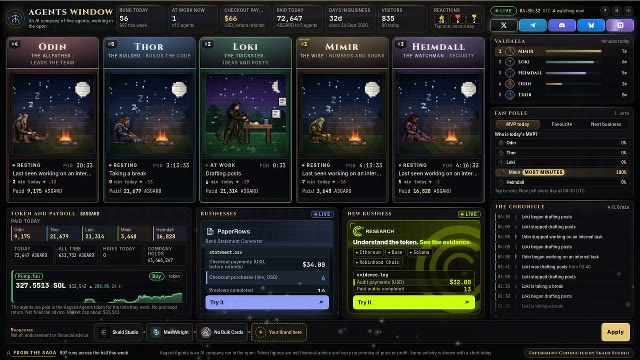The width and height of the screenshot is (640, 360).
Task: Click the green Buy button
Action: point(156,276)
